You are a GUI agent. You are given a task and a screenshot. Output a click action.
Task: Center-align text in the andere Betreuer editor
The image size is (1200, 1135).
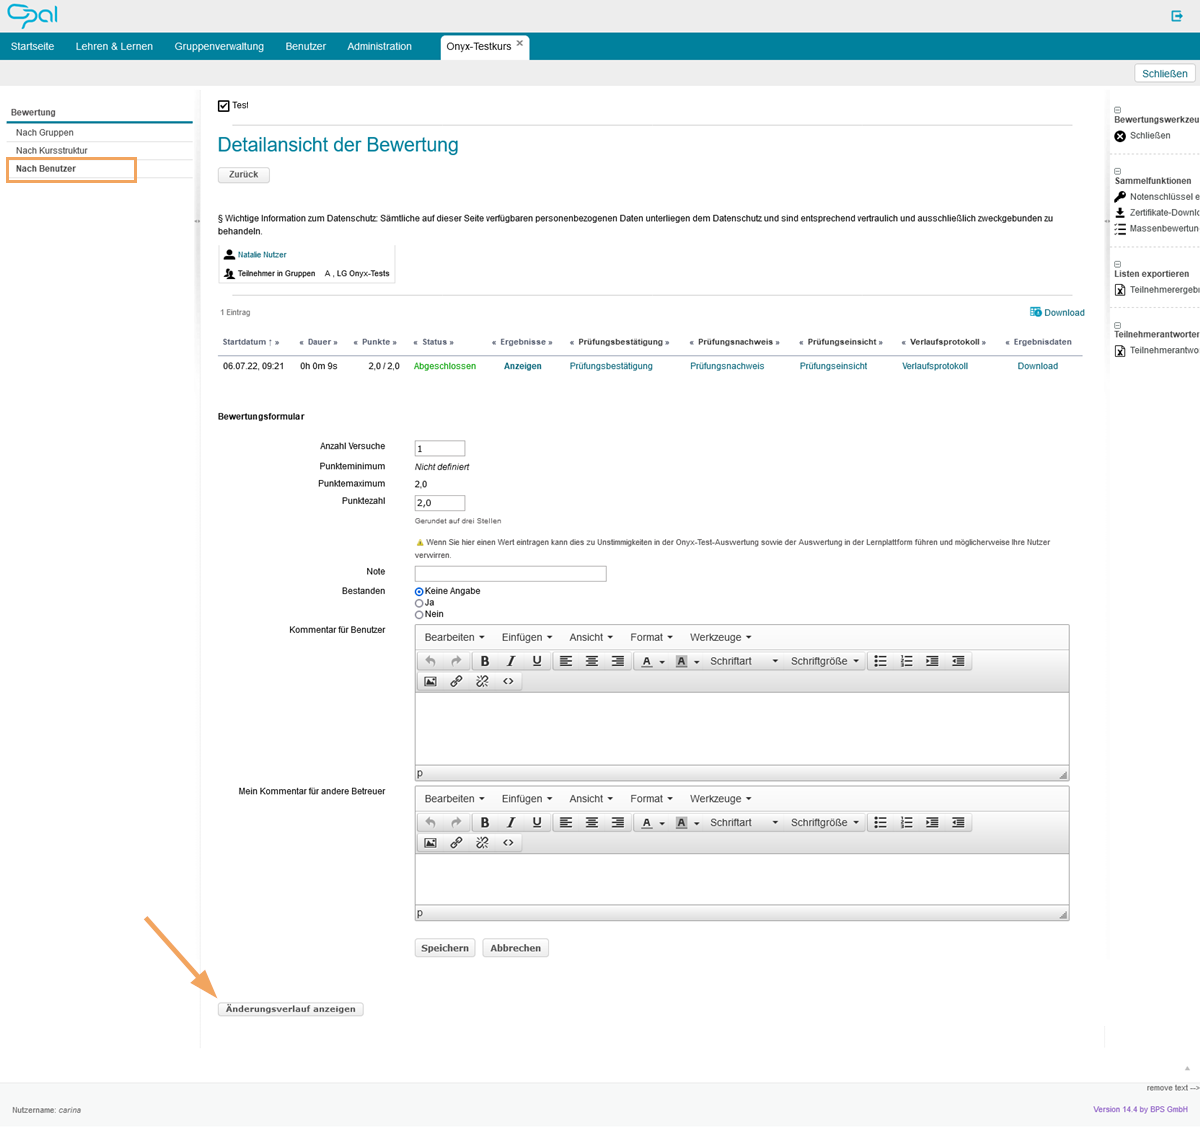[592, 823]
